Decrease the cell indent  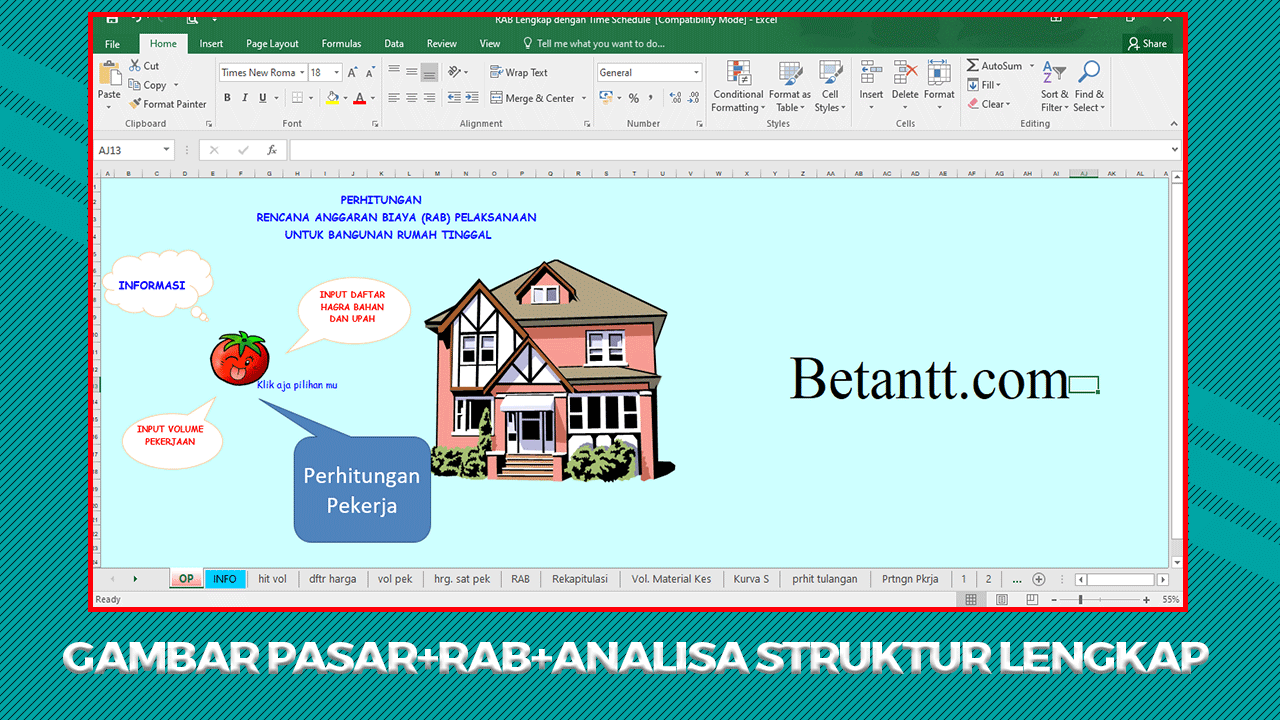tap(455, 98)
